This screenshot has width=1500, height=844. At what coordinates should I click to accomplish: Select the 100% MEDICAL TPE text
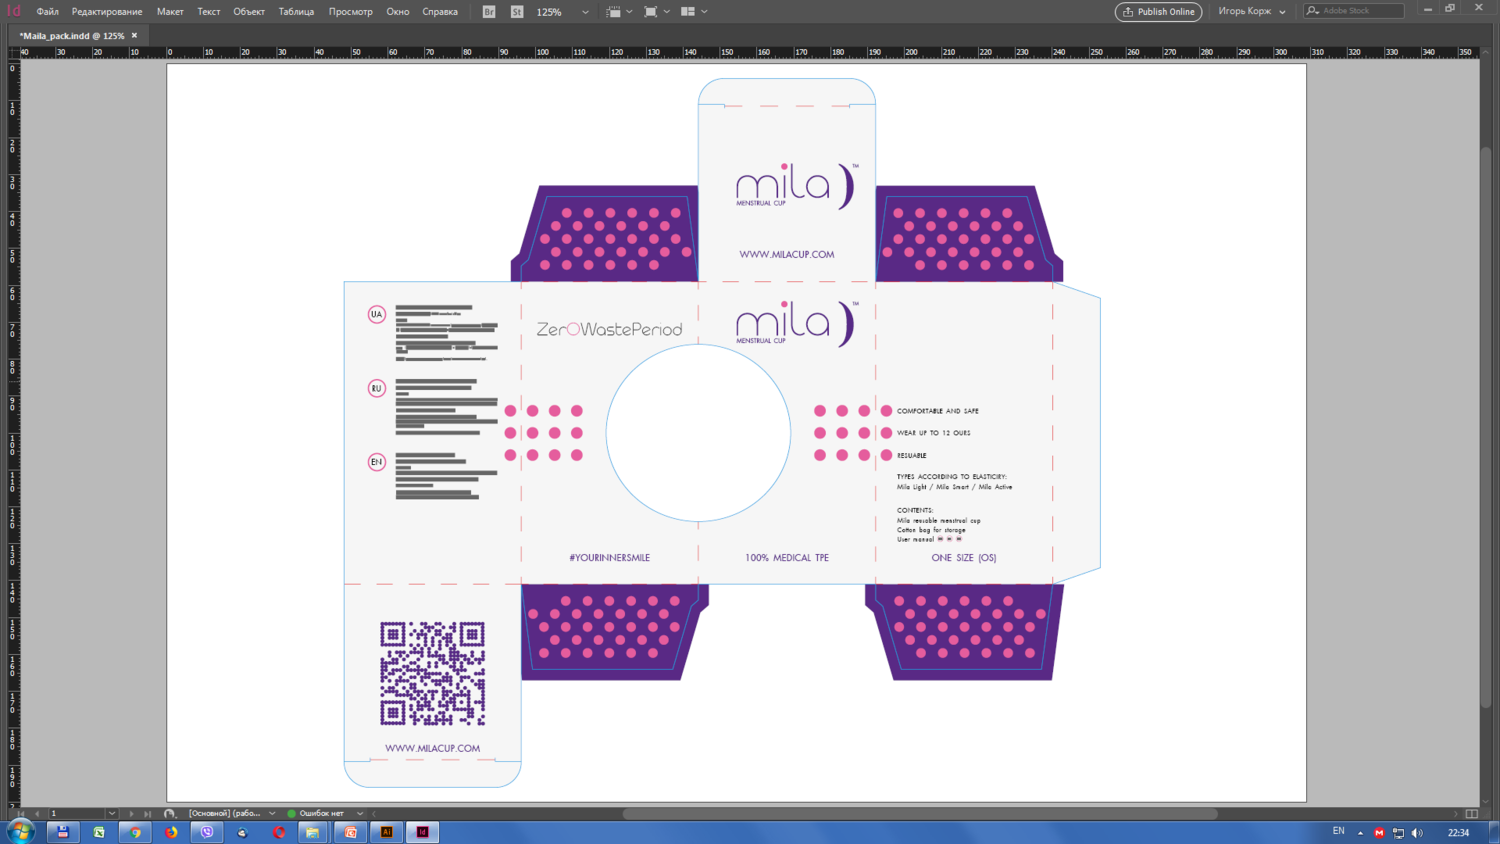click(787, 558)
